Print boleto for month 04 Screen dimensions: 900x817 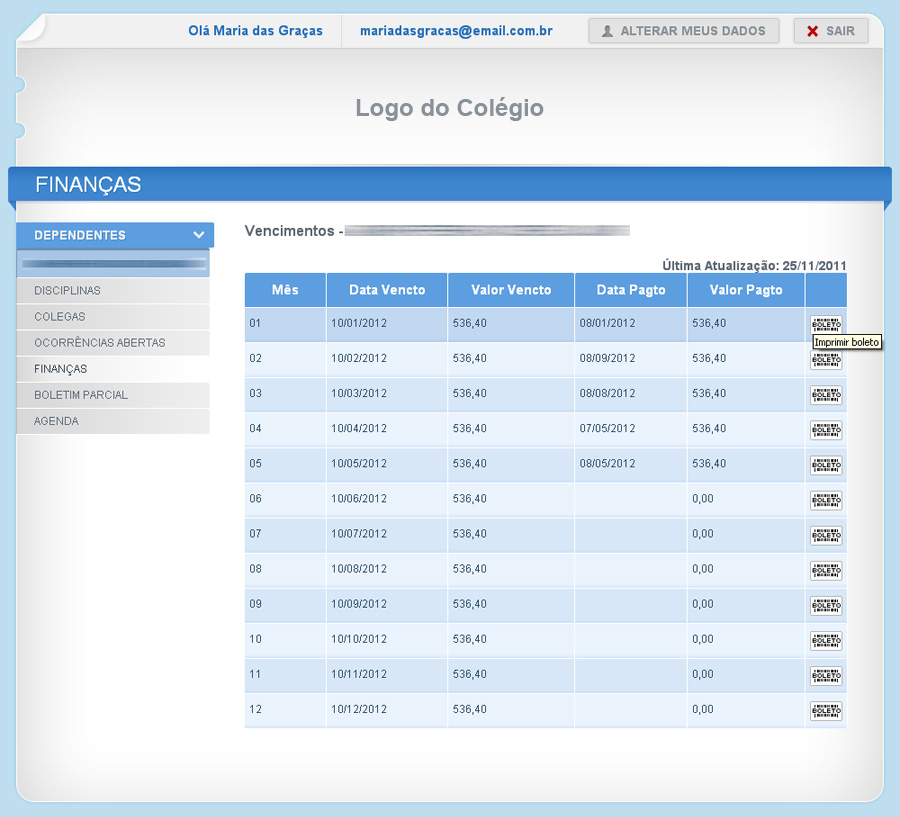826,430
